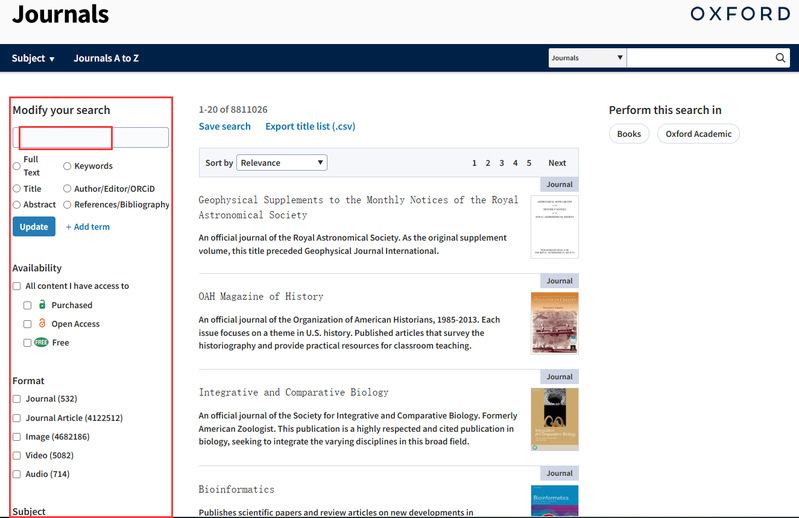Go to results page 3
799x518 pixels.
coord(502,163)
